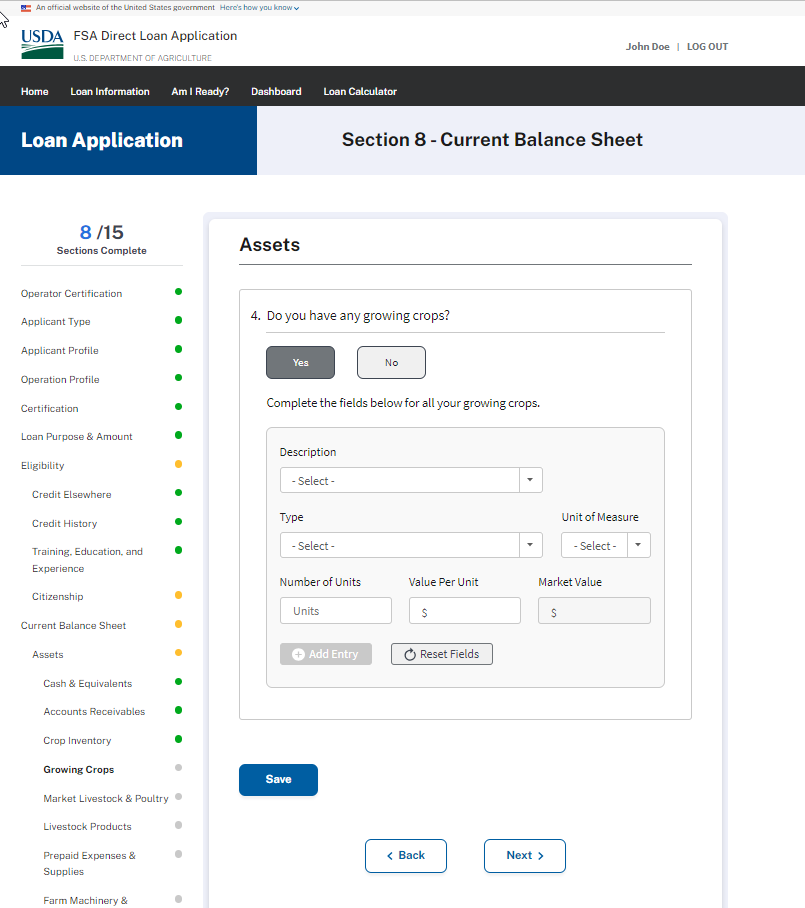Focus the Value Per Unit field
Screen dimensions: 805x908
click(x=464, y=611)
